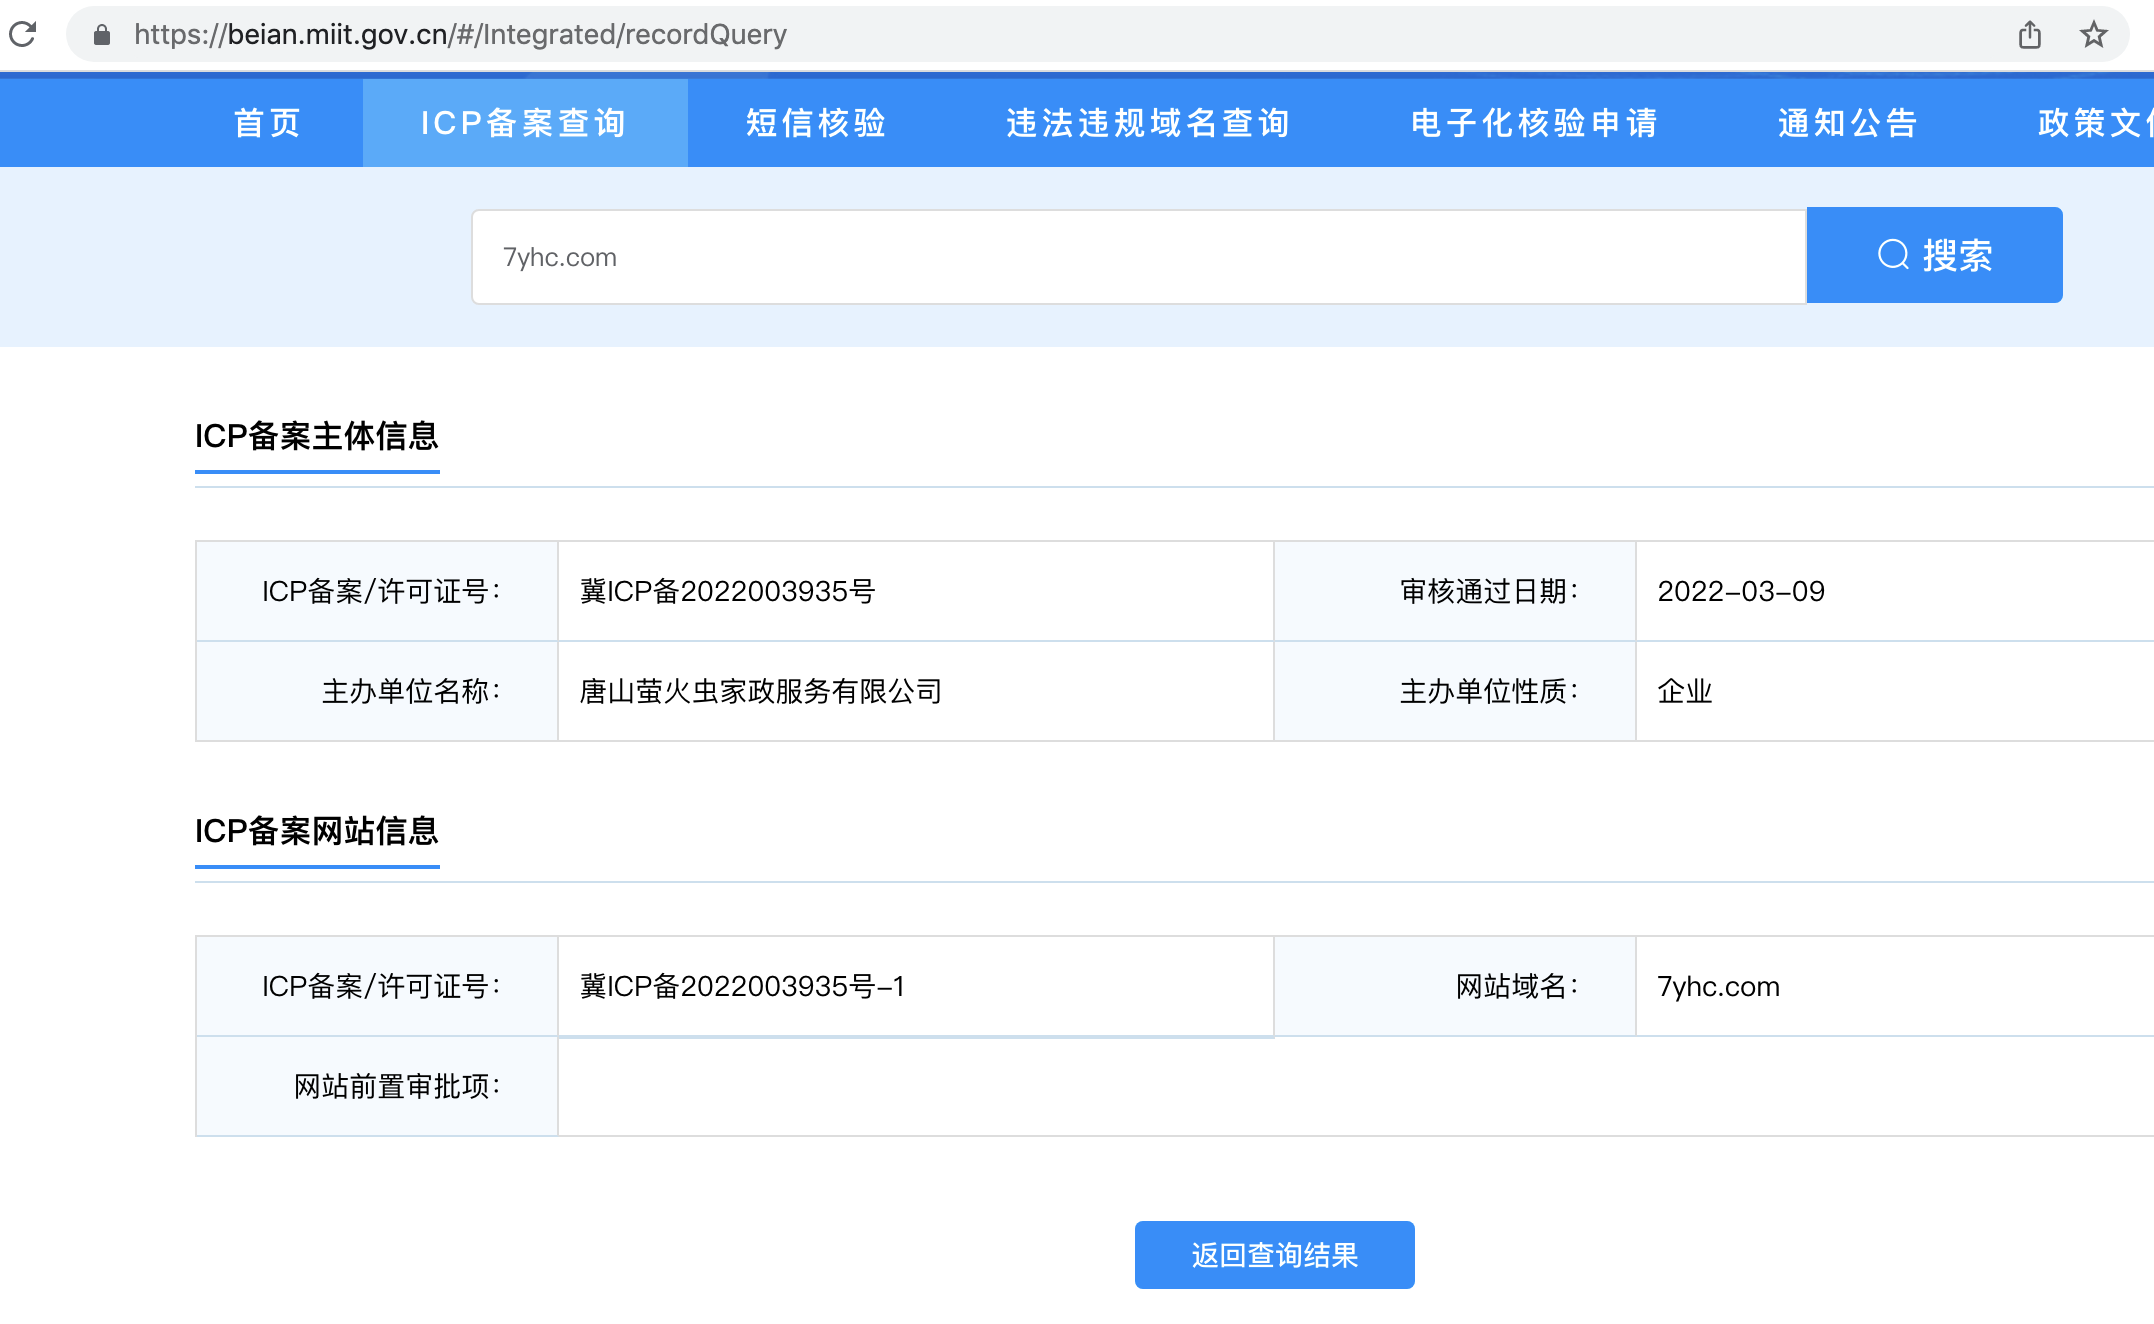This screenshot has width=2154, height=1324.
Task: Switch to 通知公告 section
Action: [x=1848, y=123]
